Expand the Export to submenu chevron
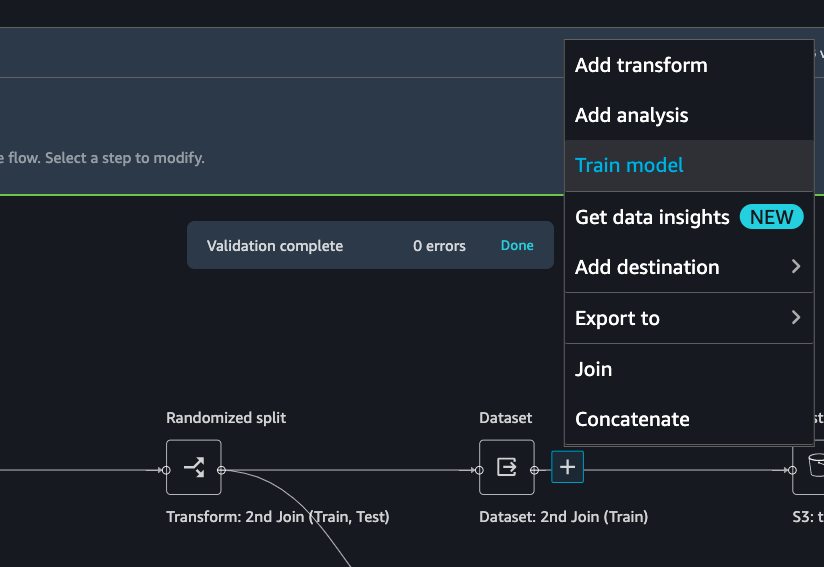 pyautogui.click(x=796, y=317)
